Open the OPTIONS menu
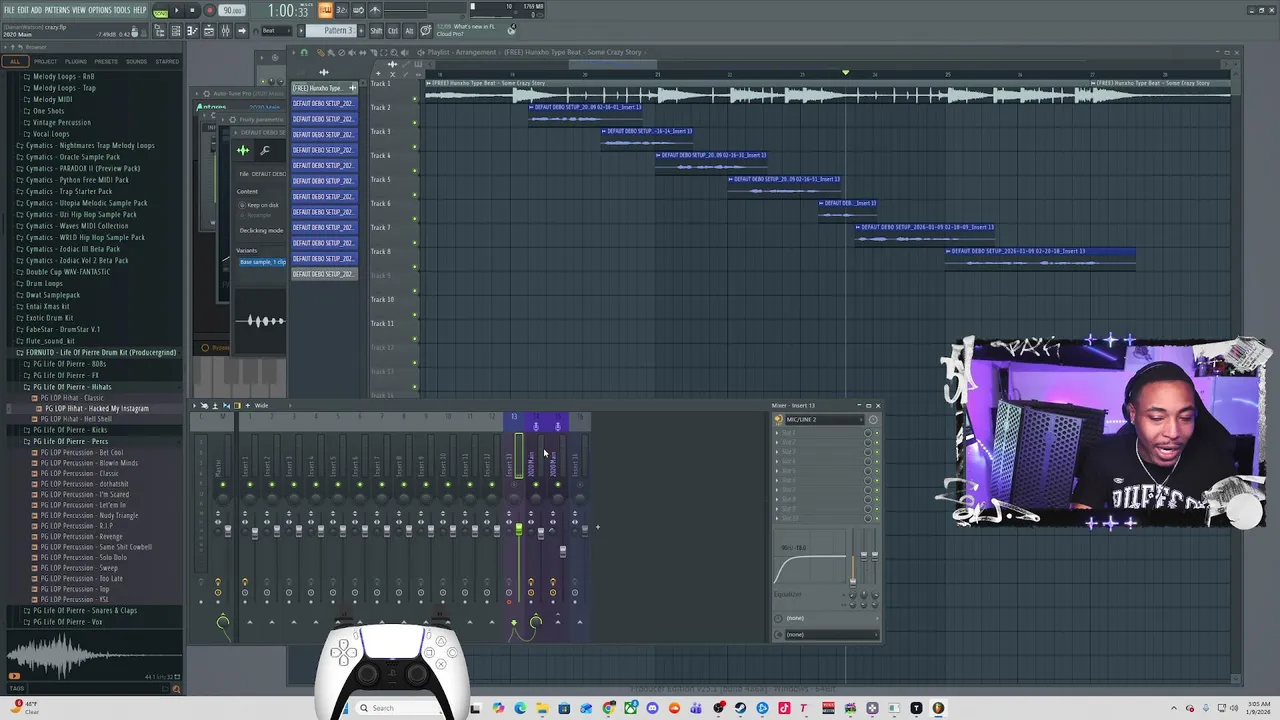This screenshot has height=720, width=1280. (100, 10)
